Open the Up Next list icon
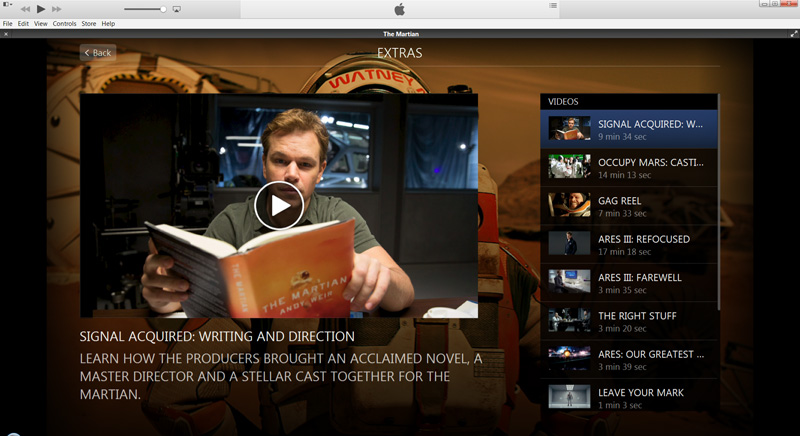800x436 pixels. pyautogui.click(x=553, y=5)
